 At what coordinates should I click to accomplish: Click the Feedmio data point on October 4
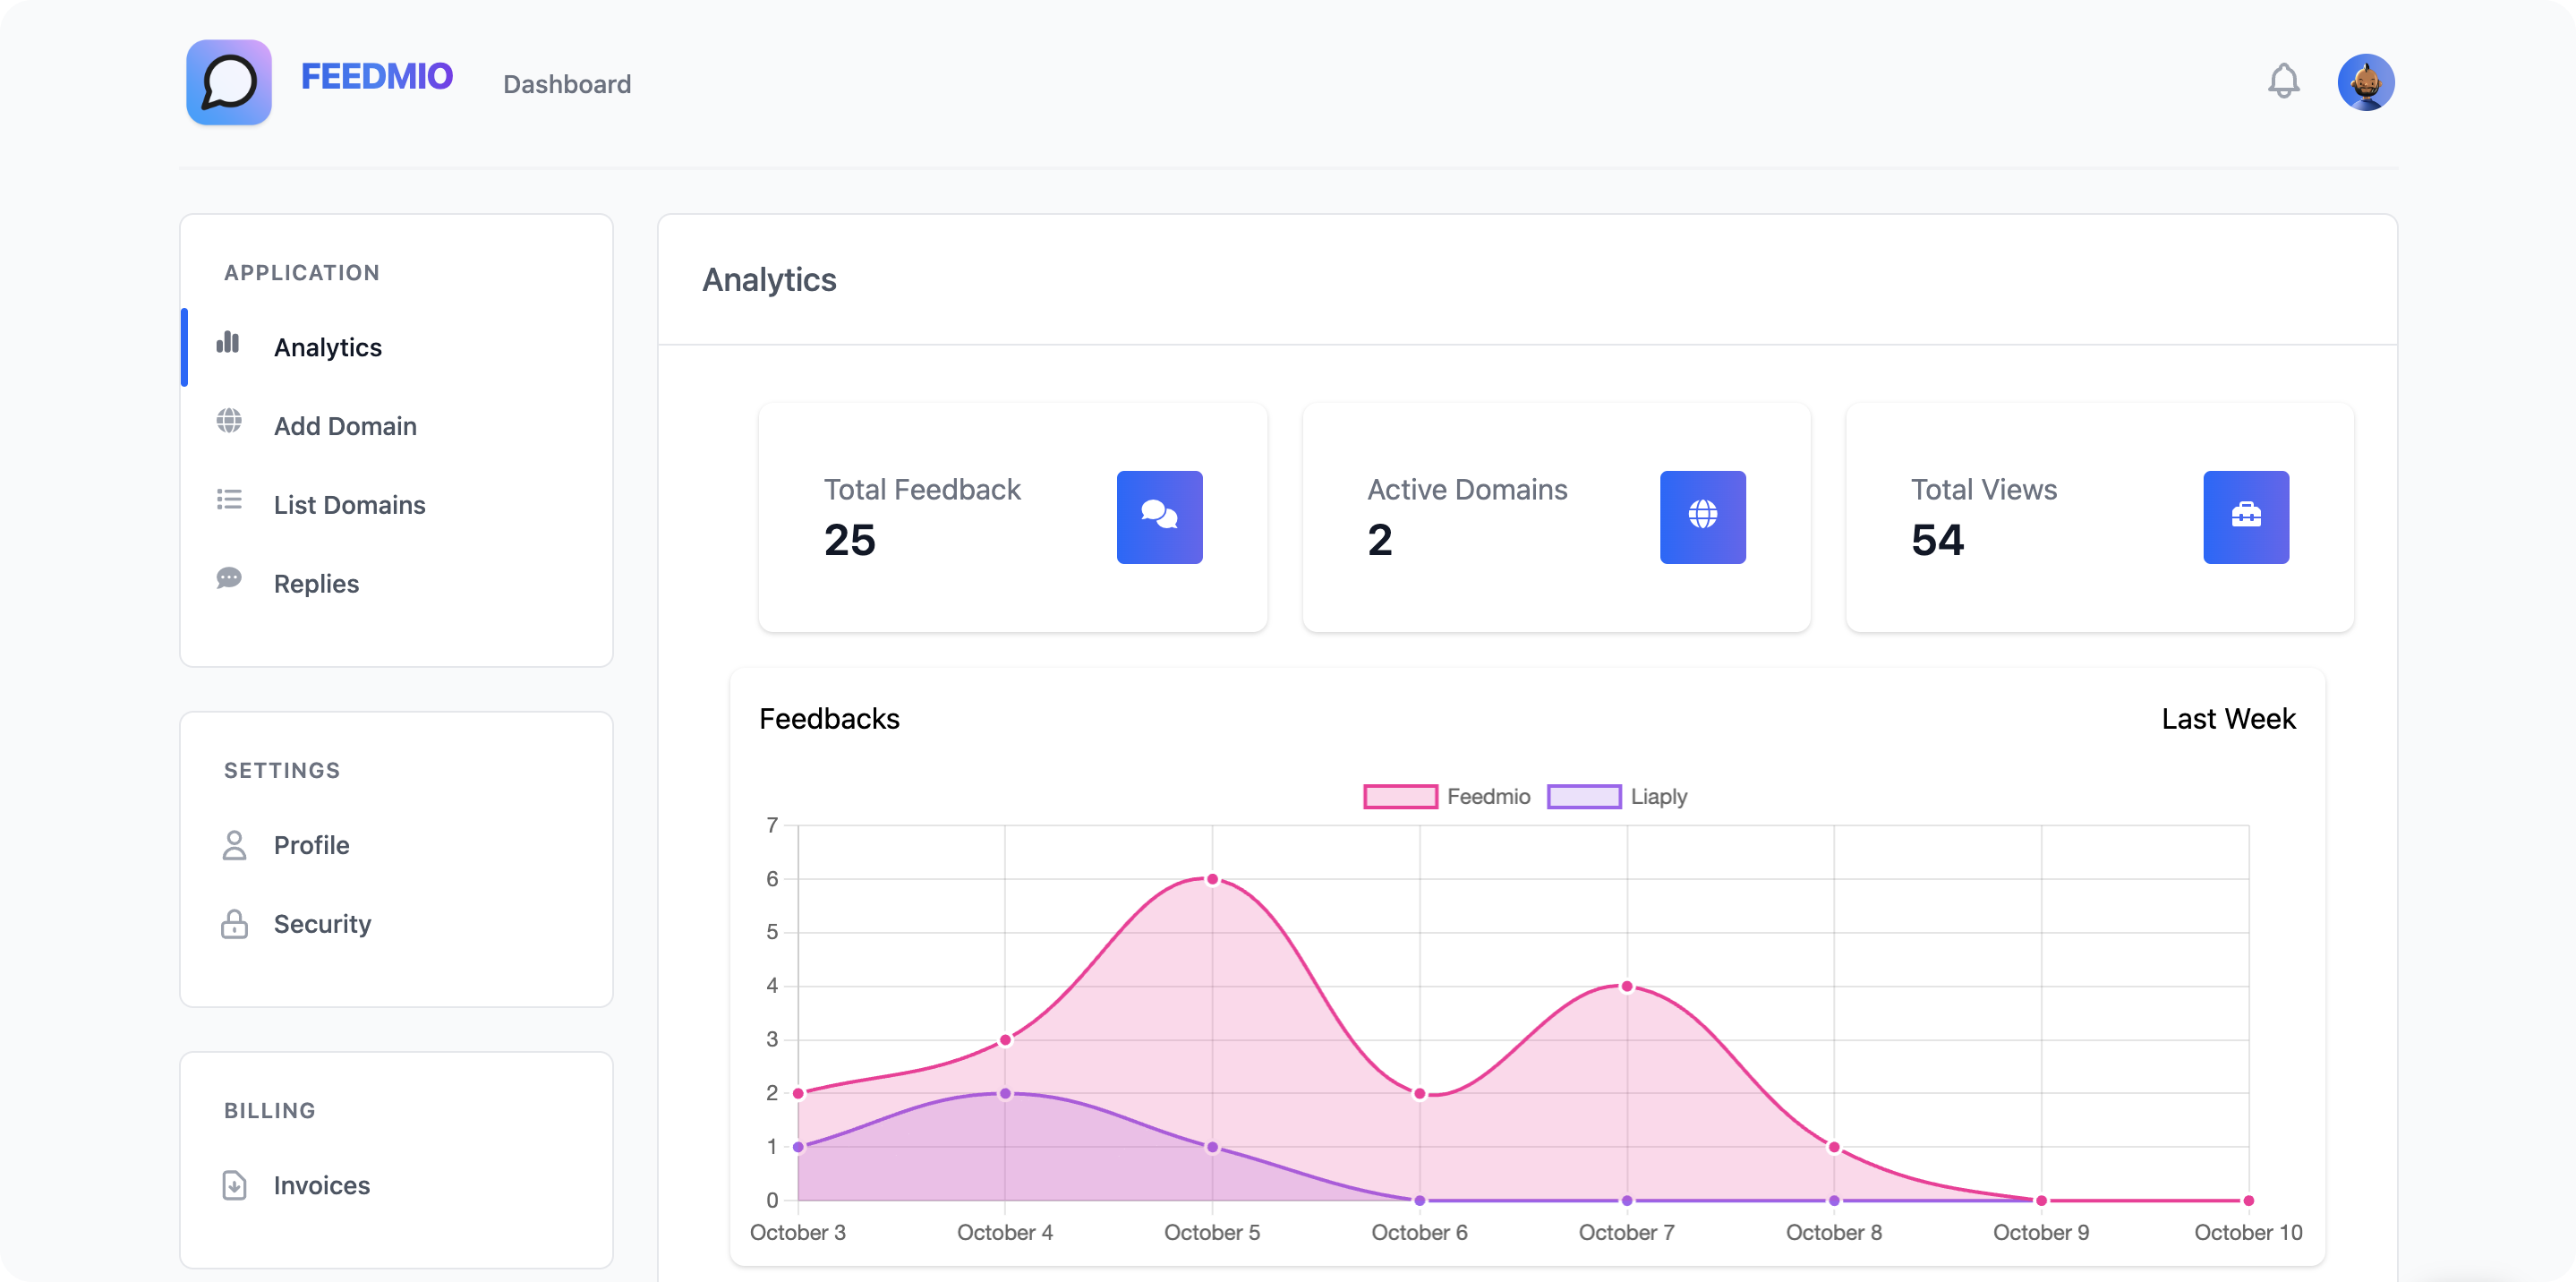tap(1005, 1040)
